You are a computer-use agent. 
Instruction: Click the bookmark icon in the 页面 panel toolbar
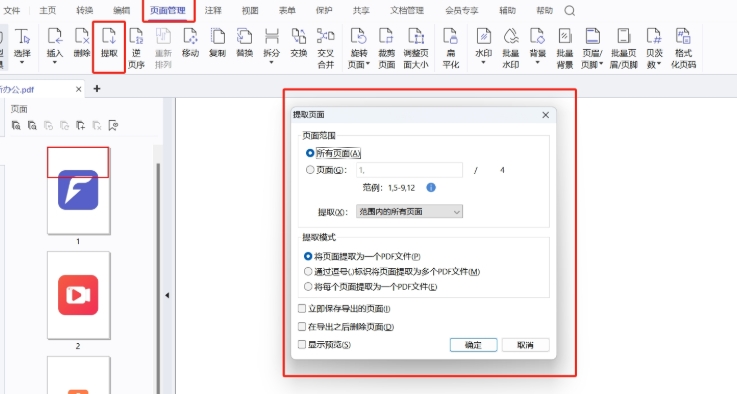point(113,126)
